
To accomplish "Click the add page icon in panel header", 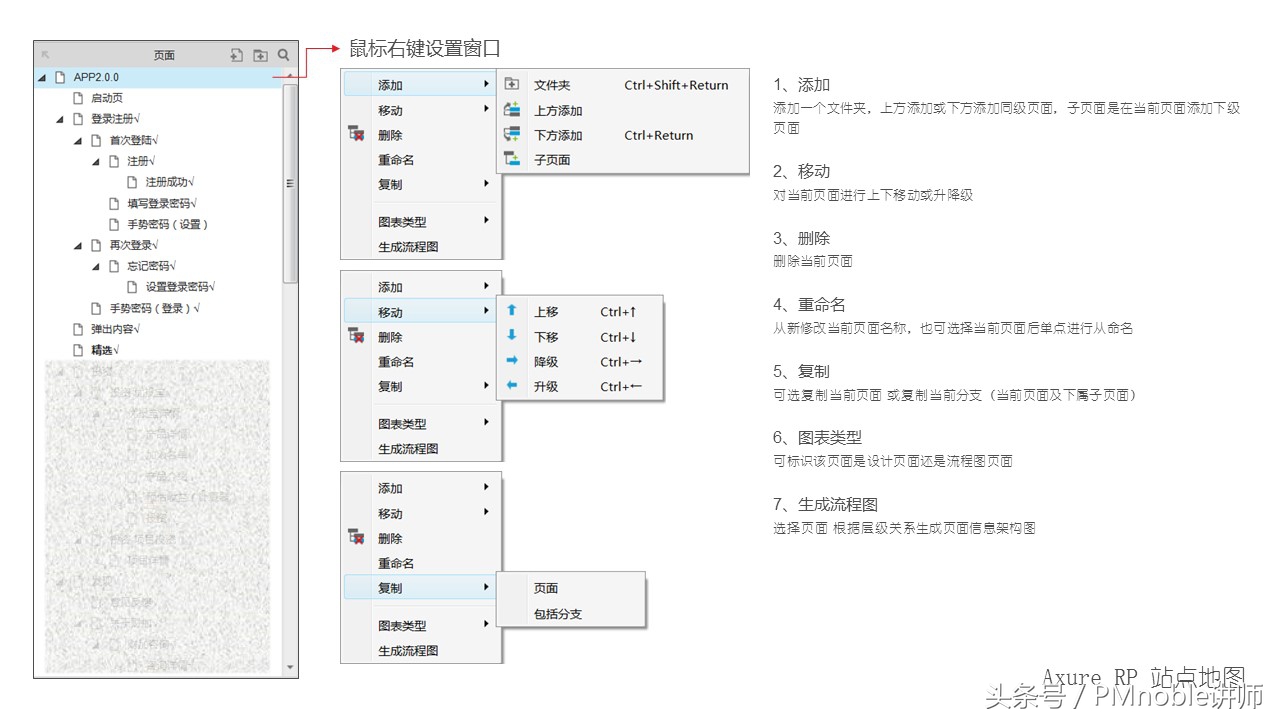I will click(235, 55).
